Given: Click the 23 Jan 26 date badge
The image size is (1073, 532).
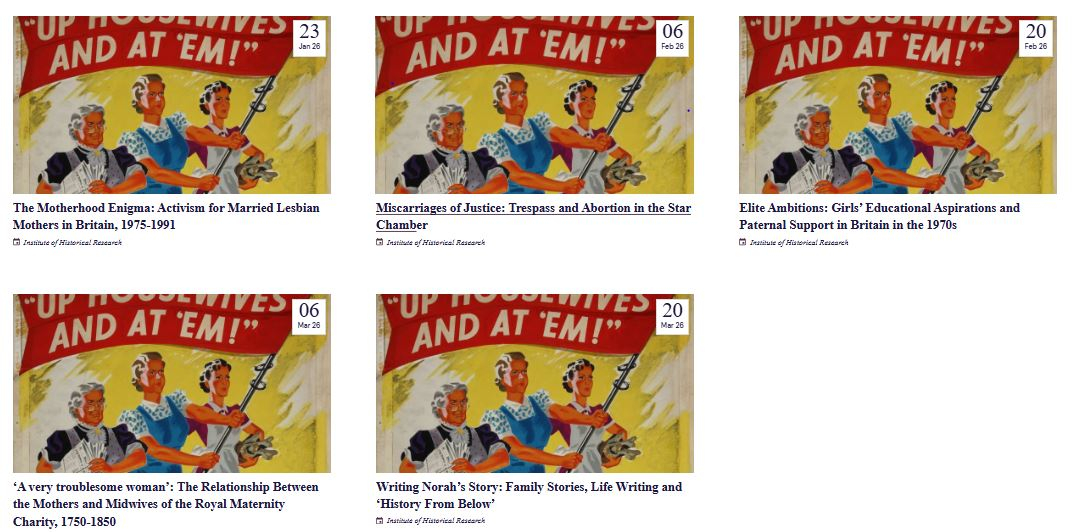Looking at the screenshot, I should [309, 38].
